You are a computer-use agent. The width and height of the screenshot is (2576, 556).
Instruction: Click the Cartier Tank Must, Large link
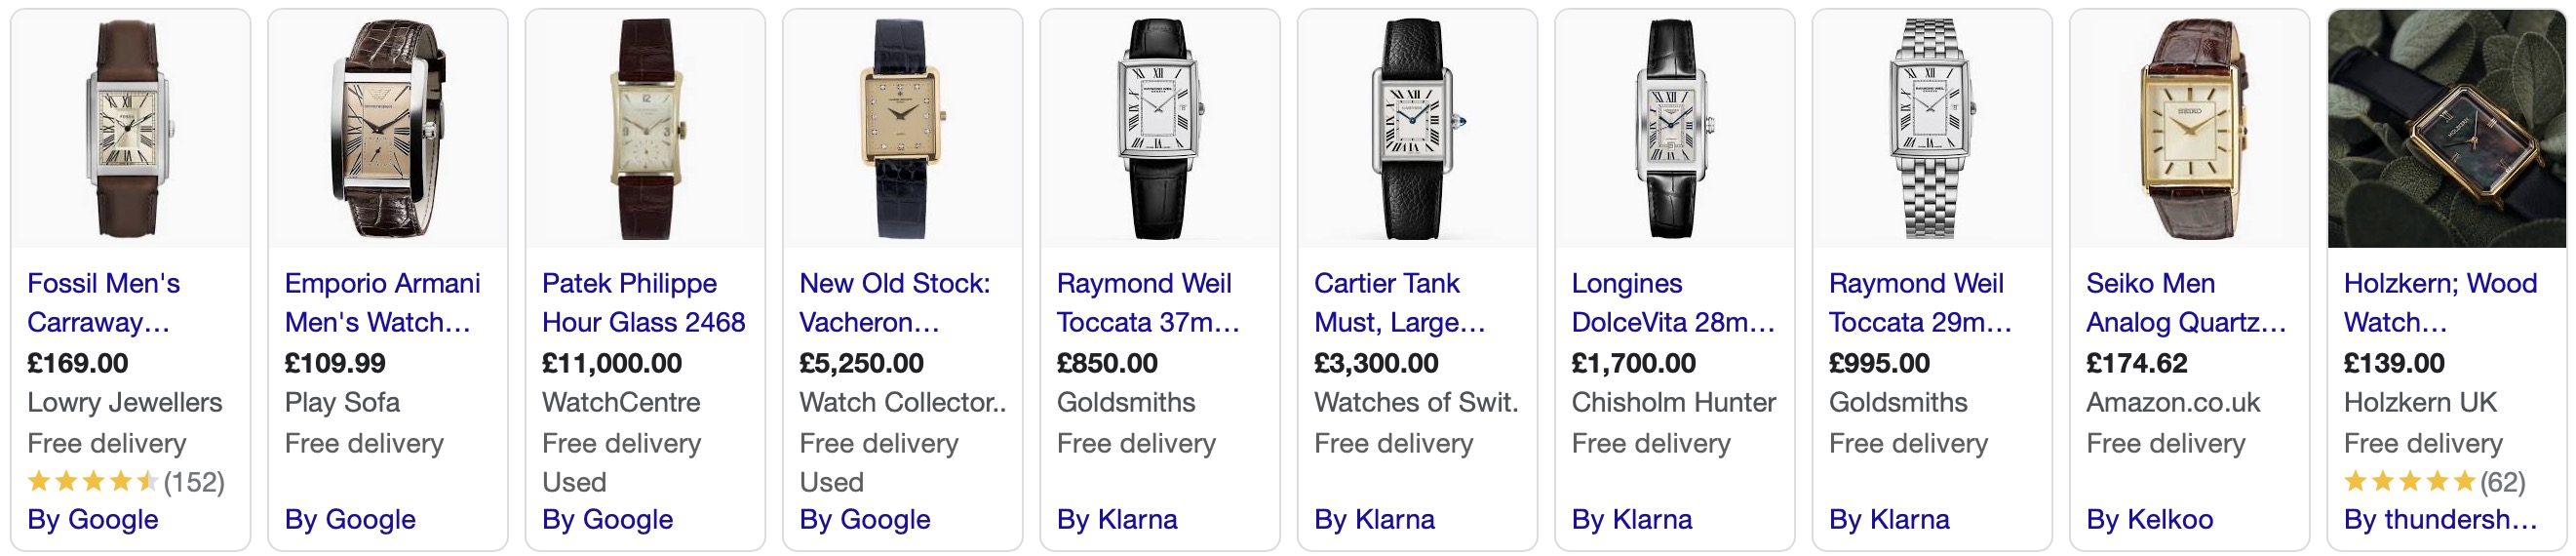(1399, 303)
